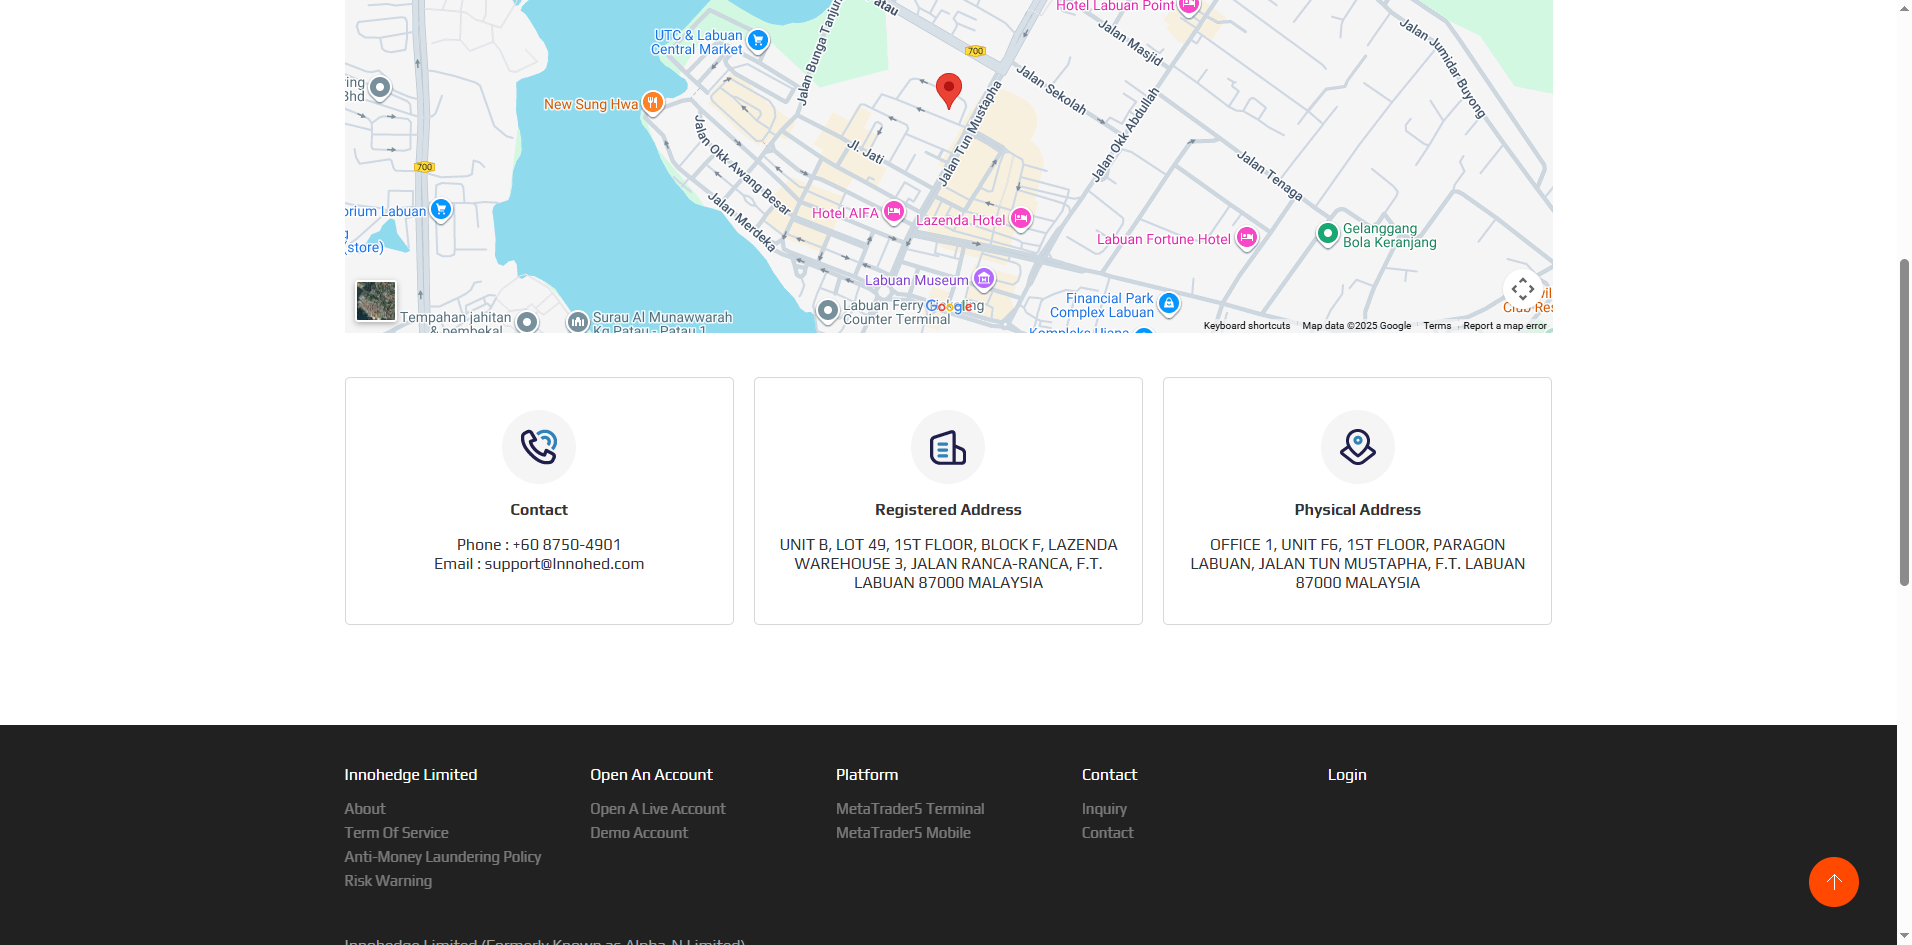Select UTC & Labuan Central Market marker
Image resolution: width=1912 pixels, height=945 pixels.
coord(758,41)
